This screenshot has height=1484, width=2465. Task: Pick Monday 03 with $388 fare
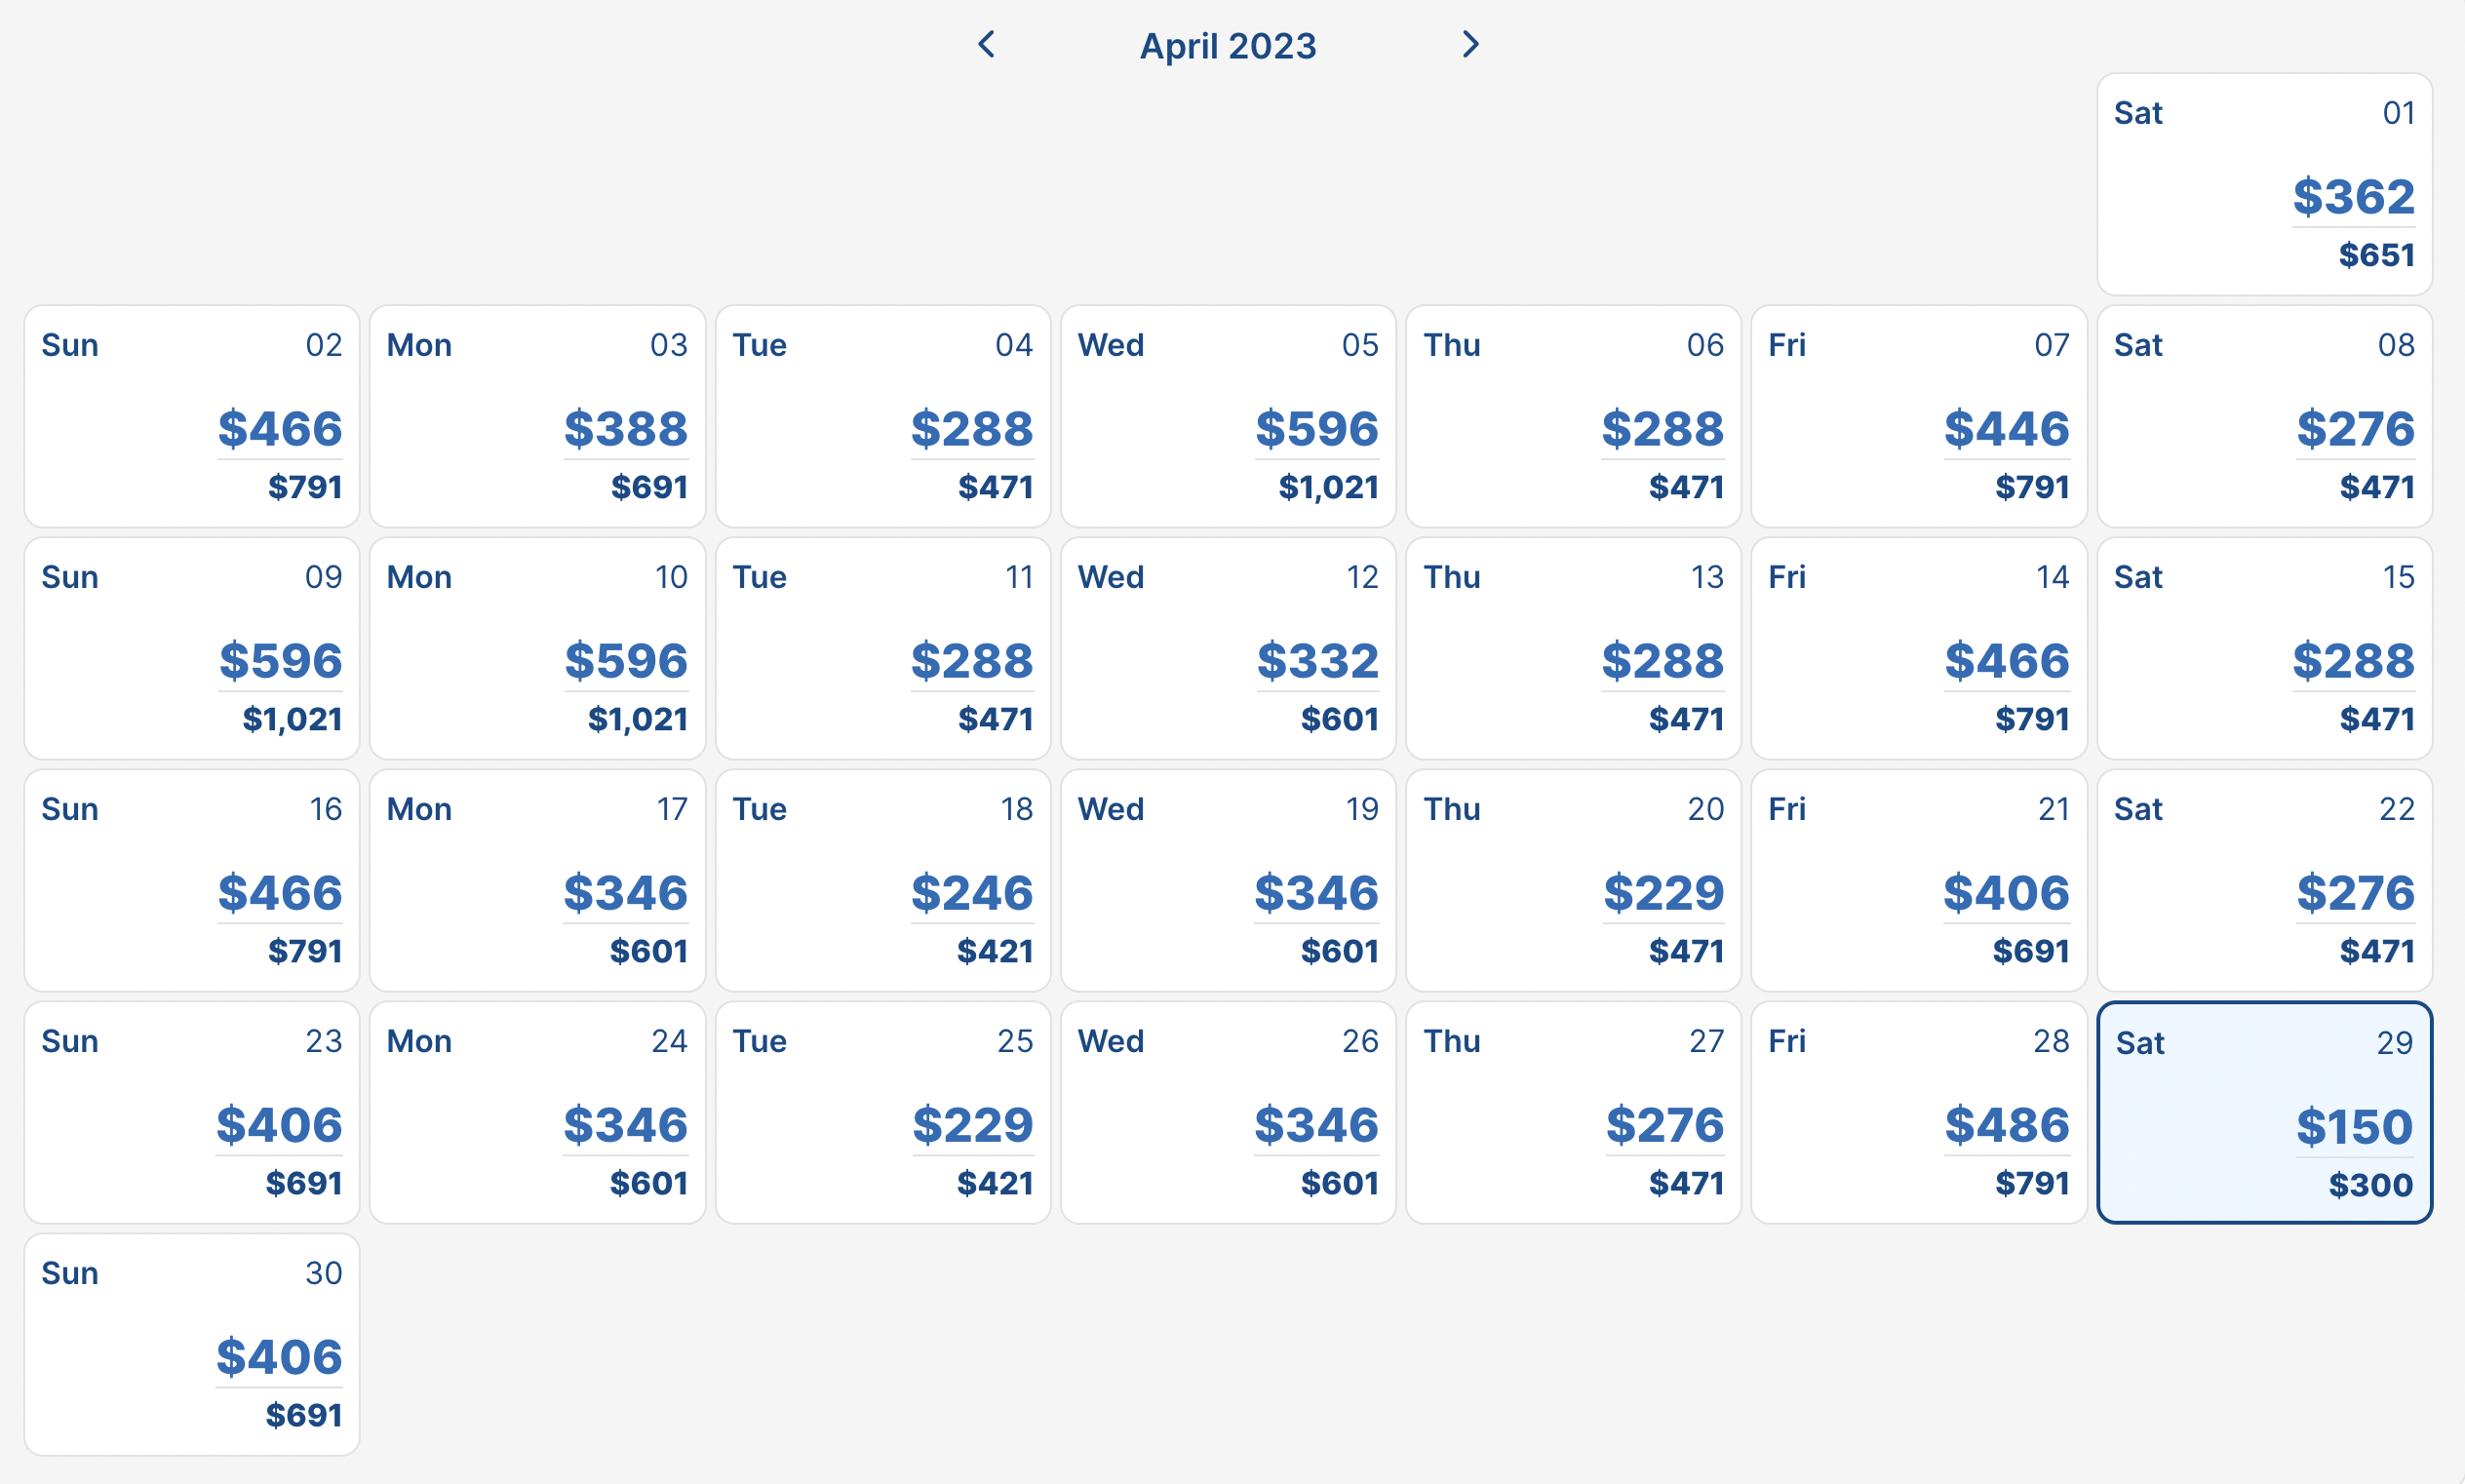pos(537,416)
